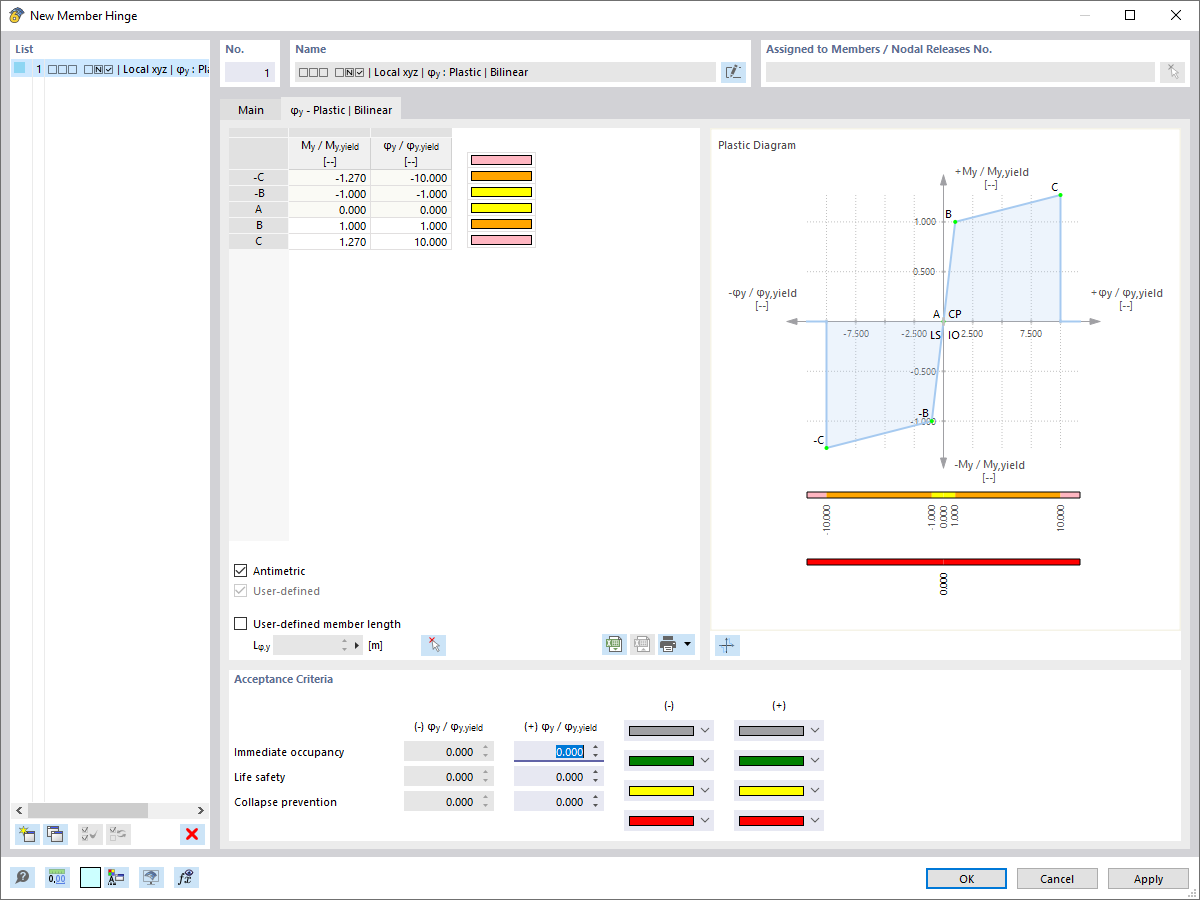Expand the Lφ,y length field arrow menu
Image resolution: width=1200 pixels, height=900 pixels.
(x=358, y=646)
